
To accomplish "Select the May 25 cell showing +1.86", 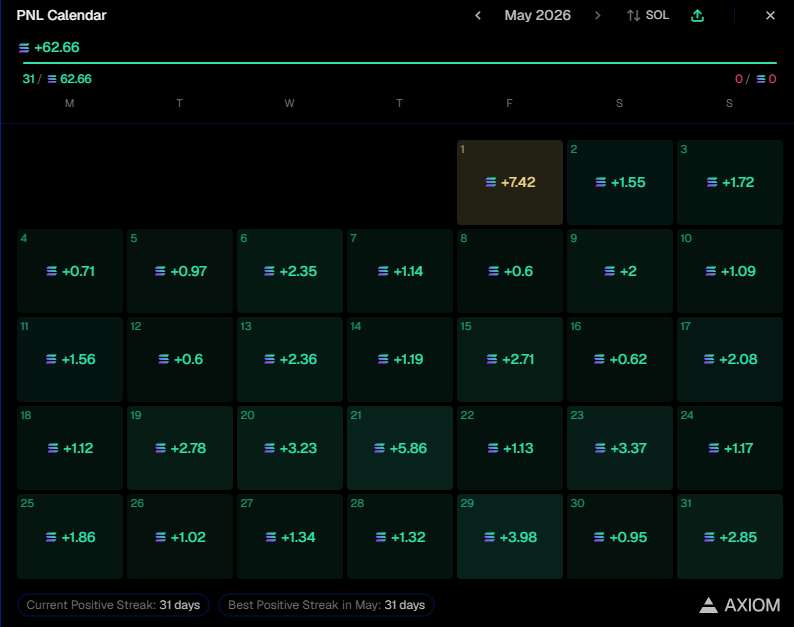I will [70, 537].
